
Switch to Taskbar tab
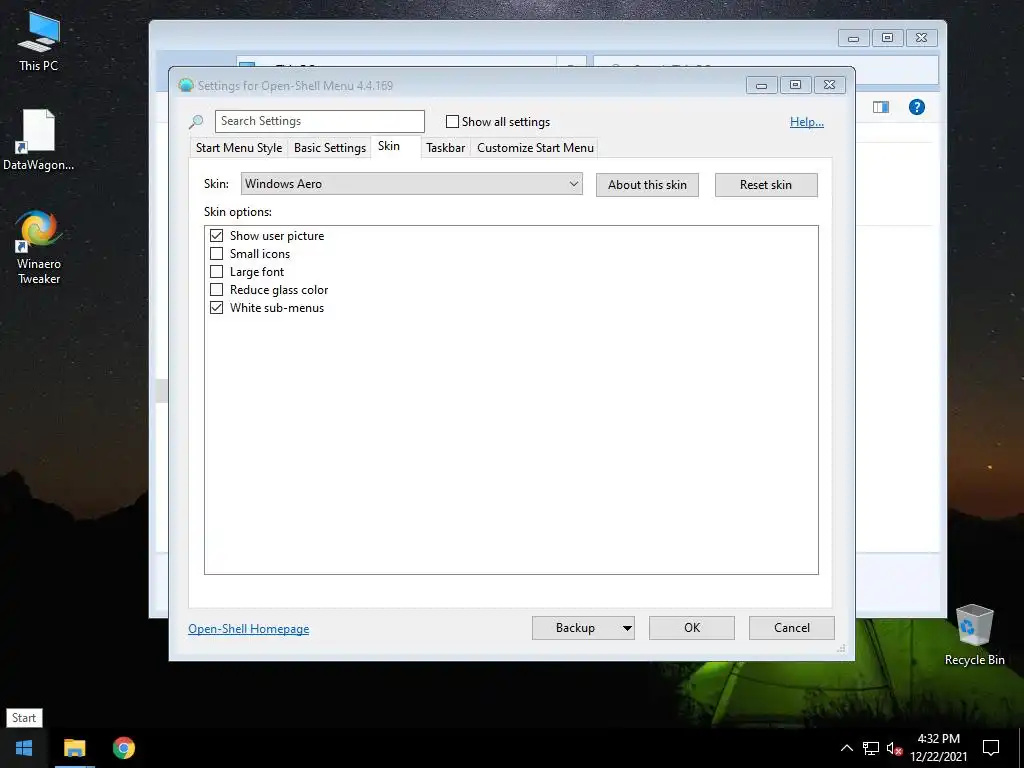(445, 148)
